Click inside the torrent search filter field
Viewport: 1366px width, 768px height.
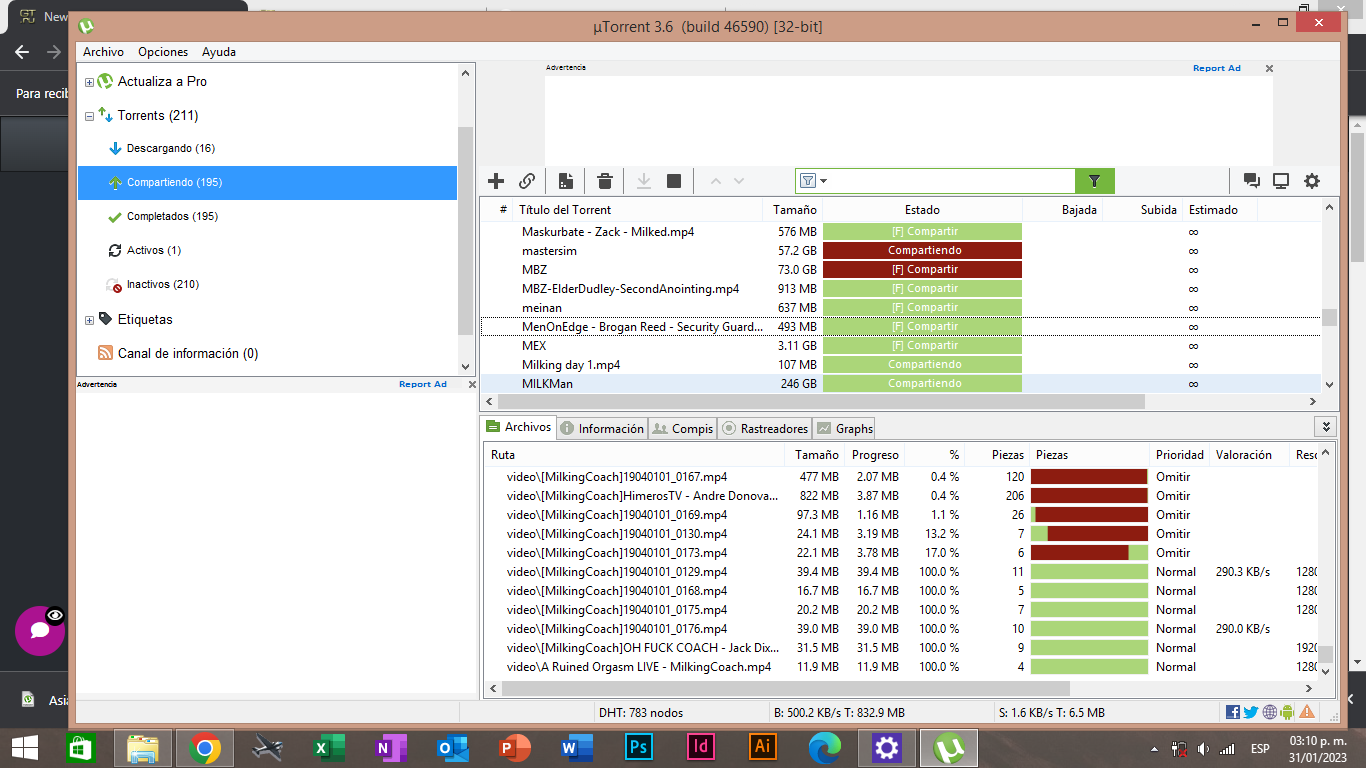coord(950,181)
